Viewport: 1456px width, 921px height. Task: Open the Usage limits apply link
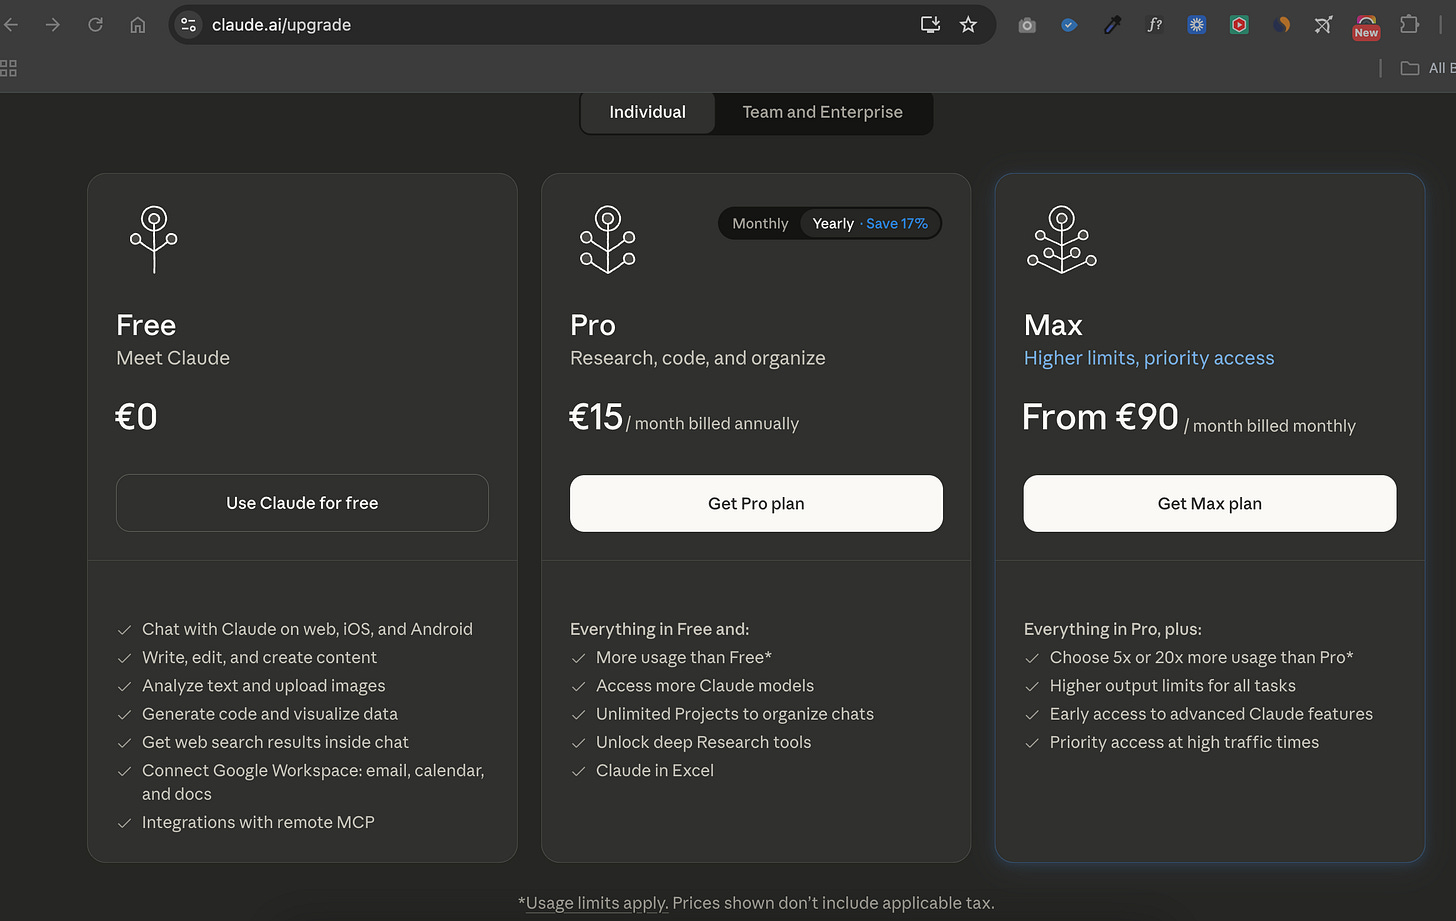[596, 903]
